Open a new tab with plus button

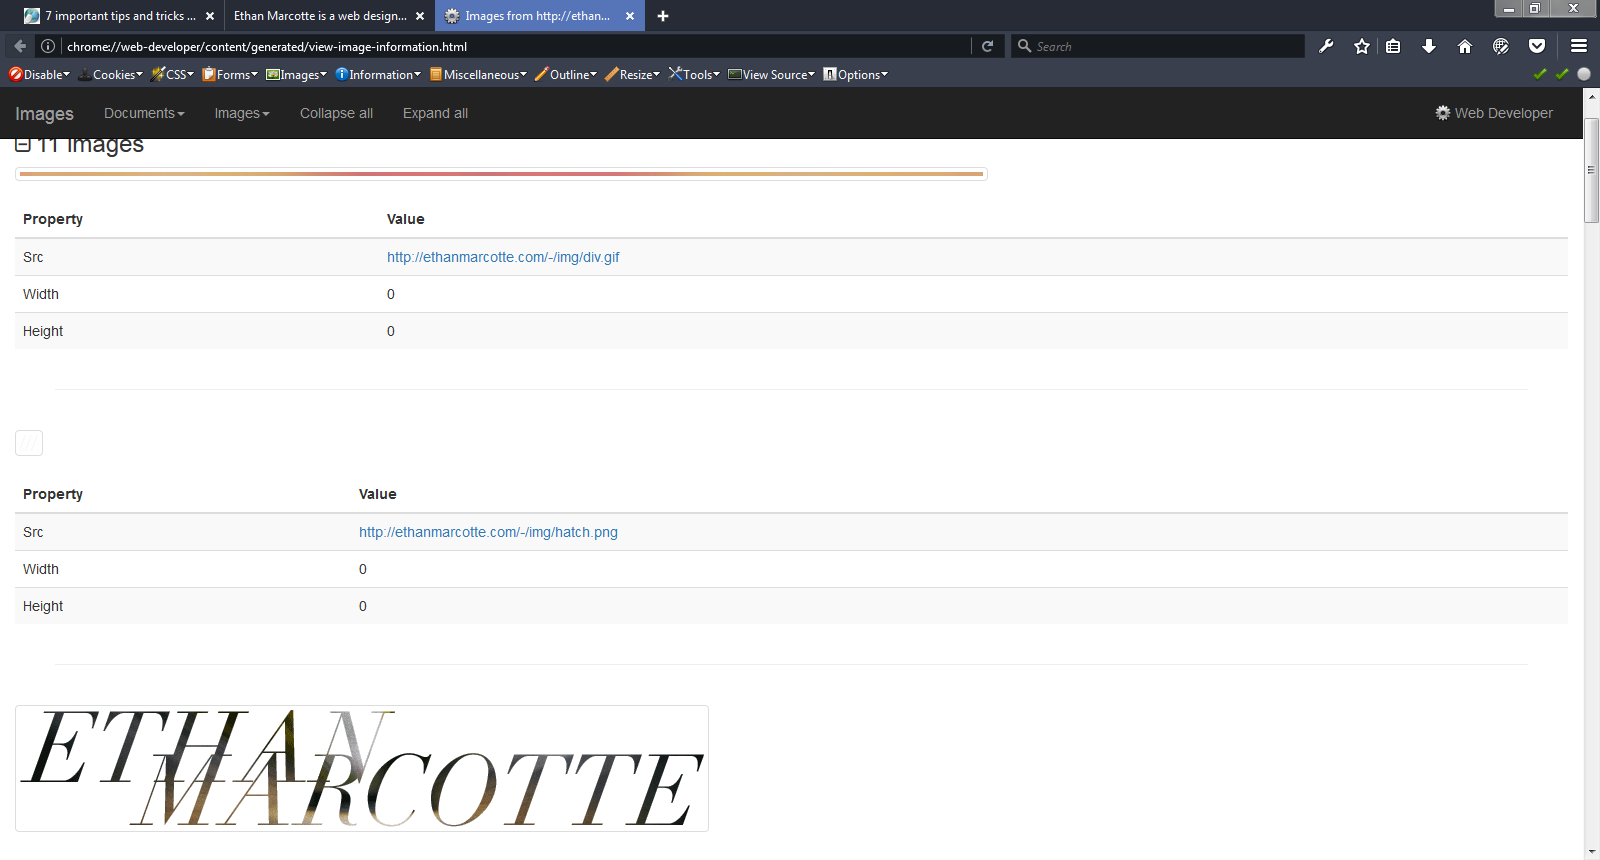tap(663, 16)
